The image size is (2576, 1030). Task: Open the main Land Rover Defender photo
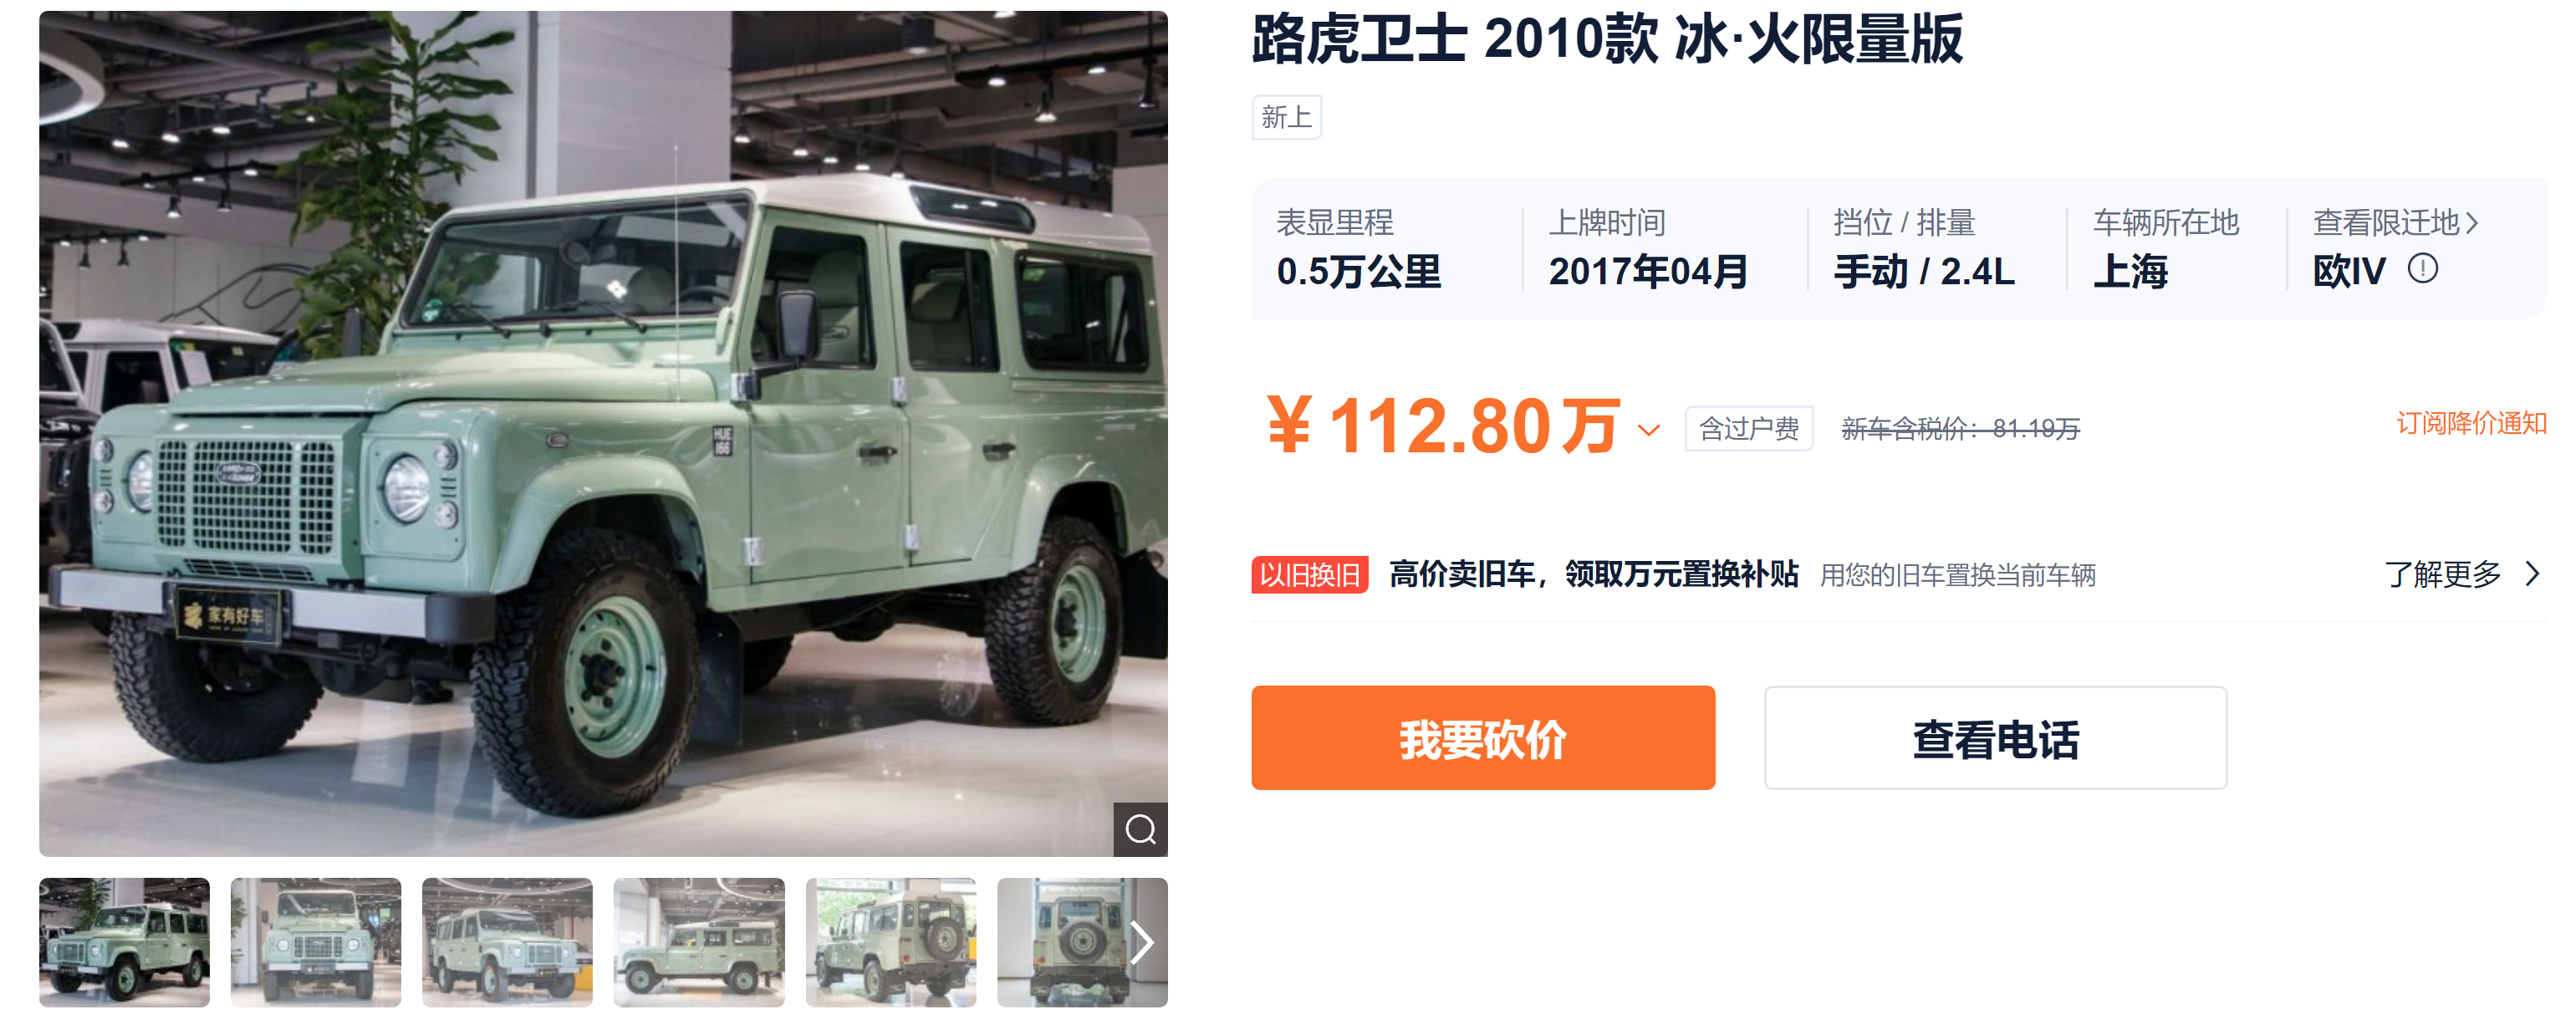click(x=603, y=433)
